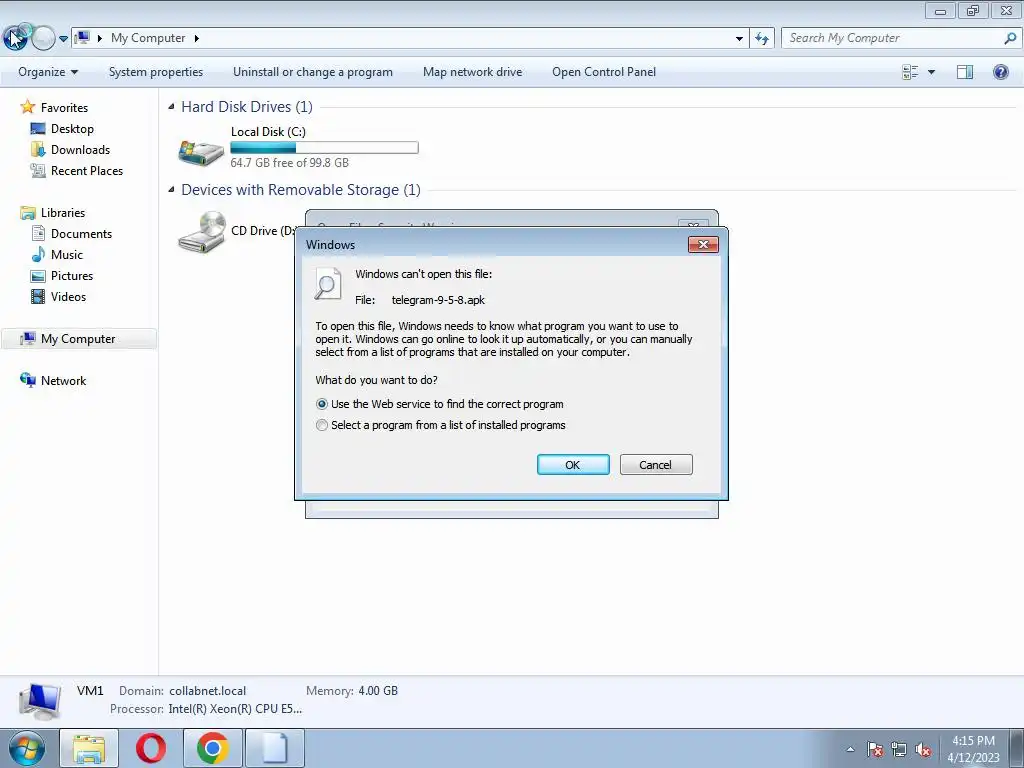This screenshot has height=768, width=1024.
Task: Click the Back navigation arrow button
Action: tap(14, 38)
